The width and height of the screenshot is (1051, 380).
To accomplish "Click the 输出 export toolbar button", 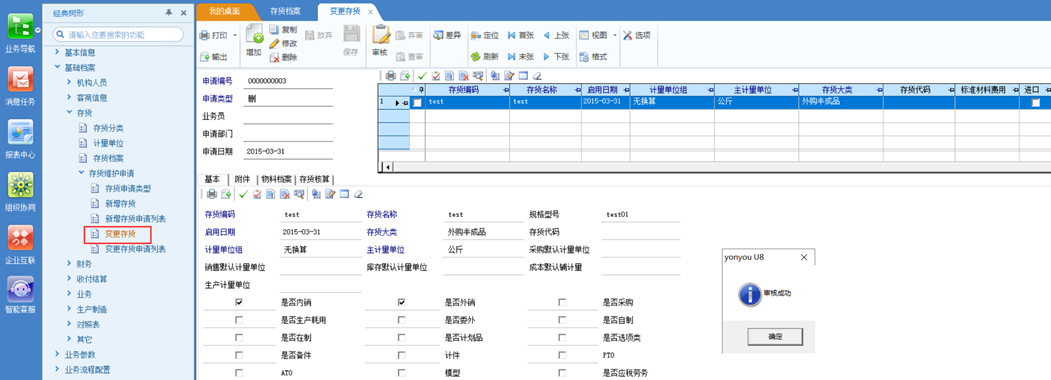I will [x=214, y=57].
